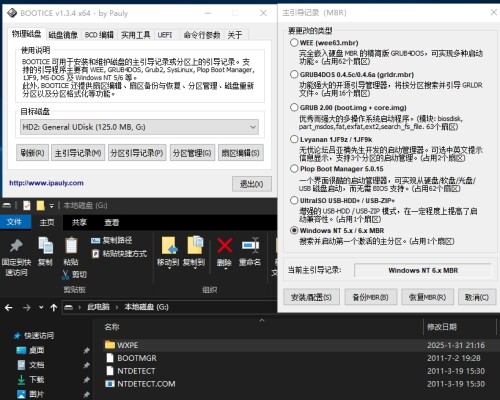Screen dimensions: 500x400
Task: Switch to 磁盘镜像 tab
Action: click(63, 35)
